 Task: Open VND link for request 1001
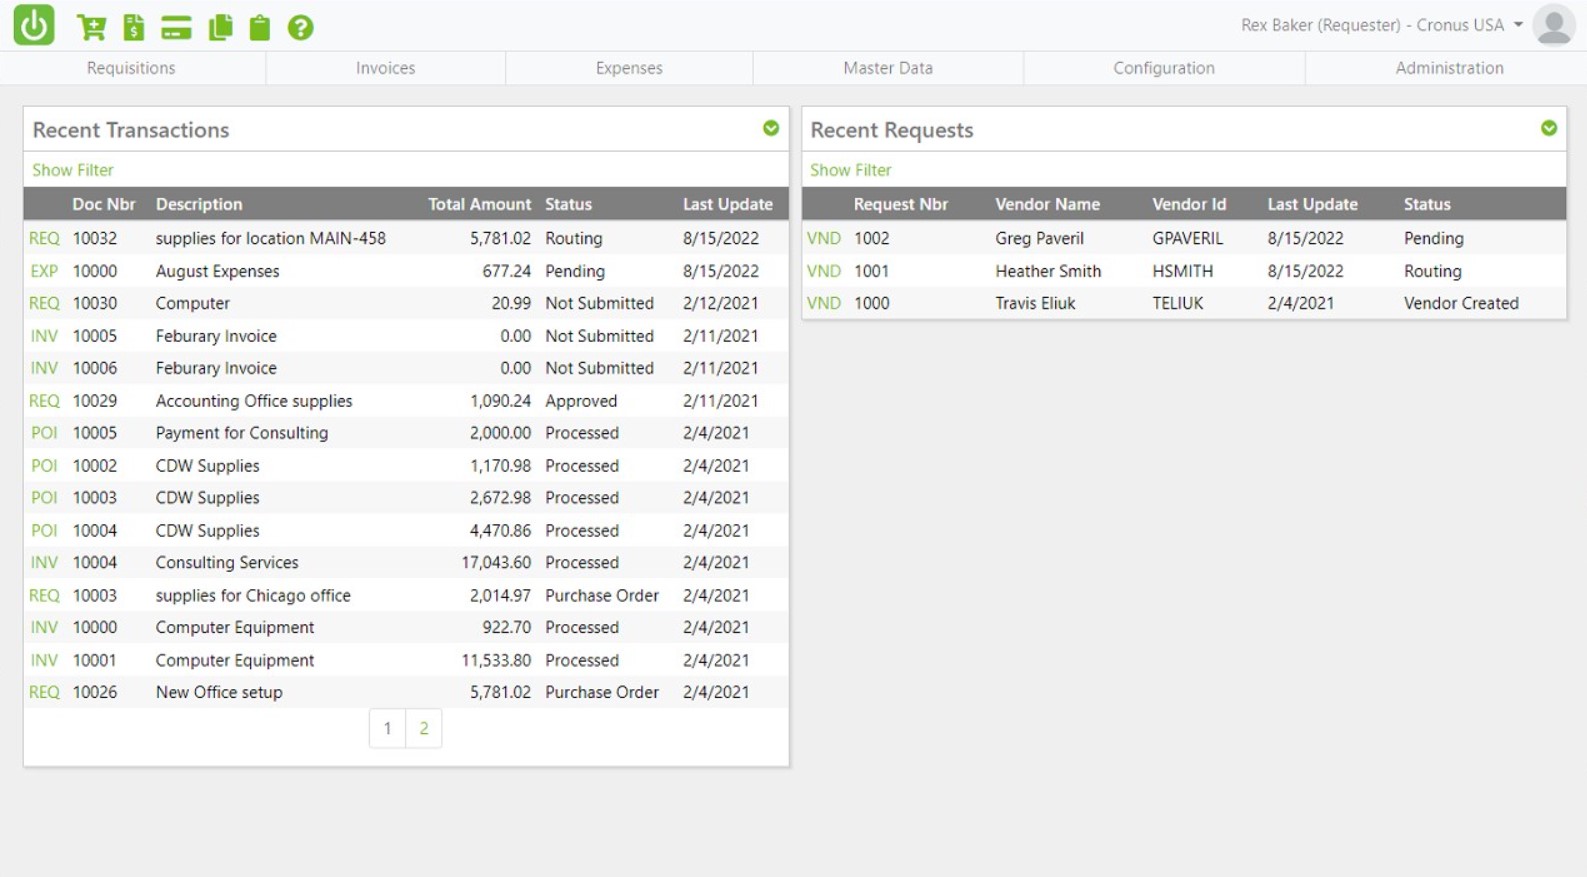click(824, 271)
